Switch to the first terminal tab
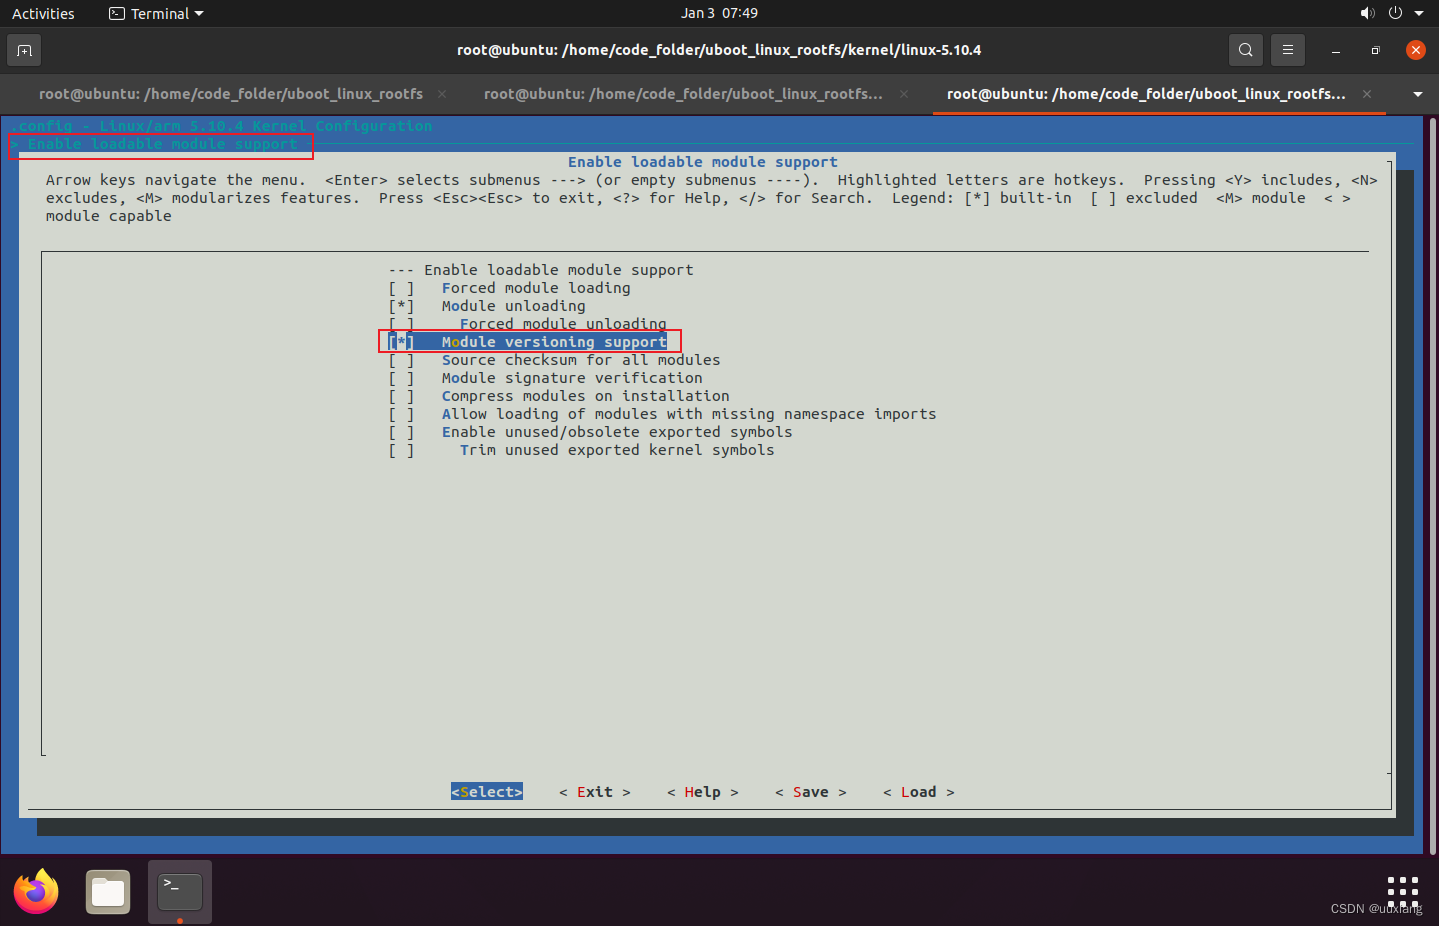Viewport: 1439px width, 926px height. click(231, 94)
